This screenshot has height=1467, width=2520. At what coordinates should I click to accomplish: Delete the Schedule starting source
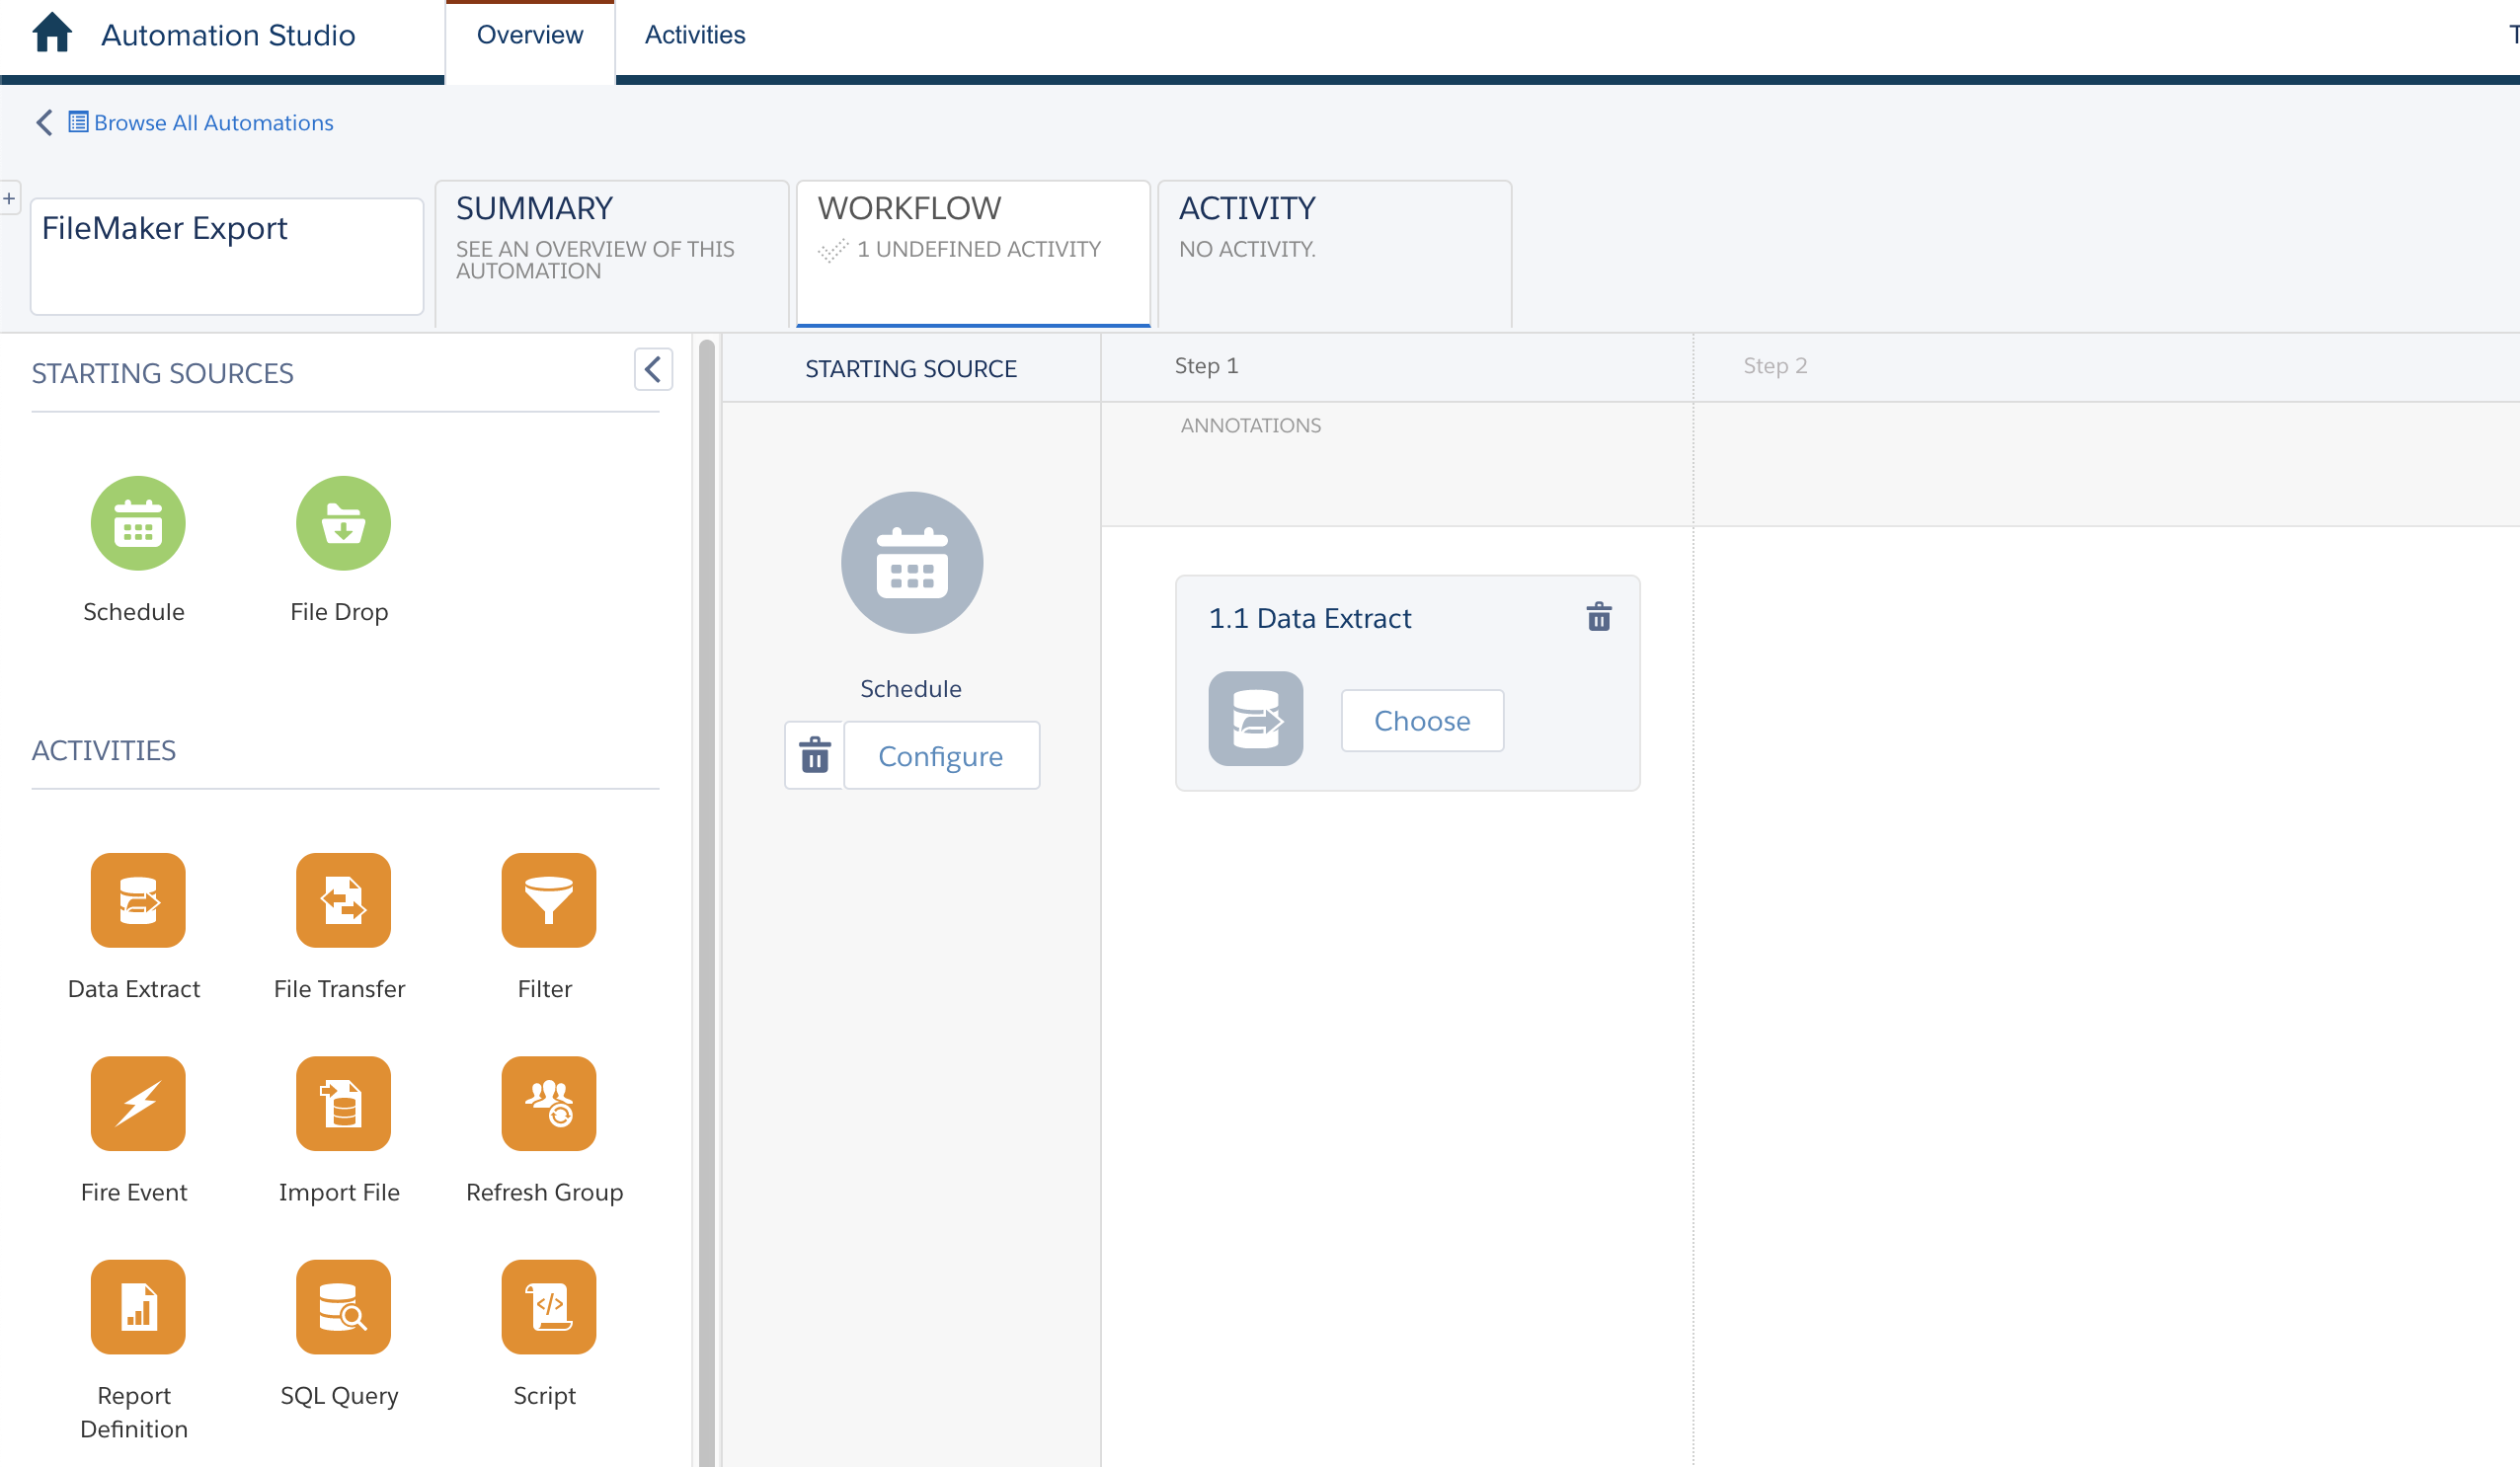click(x=812, y=754)
